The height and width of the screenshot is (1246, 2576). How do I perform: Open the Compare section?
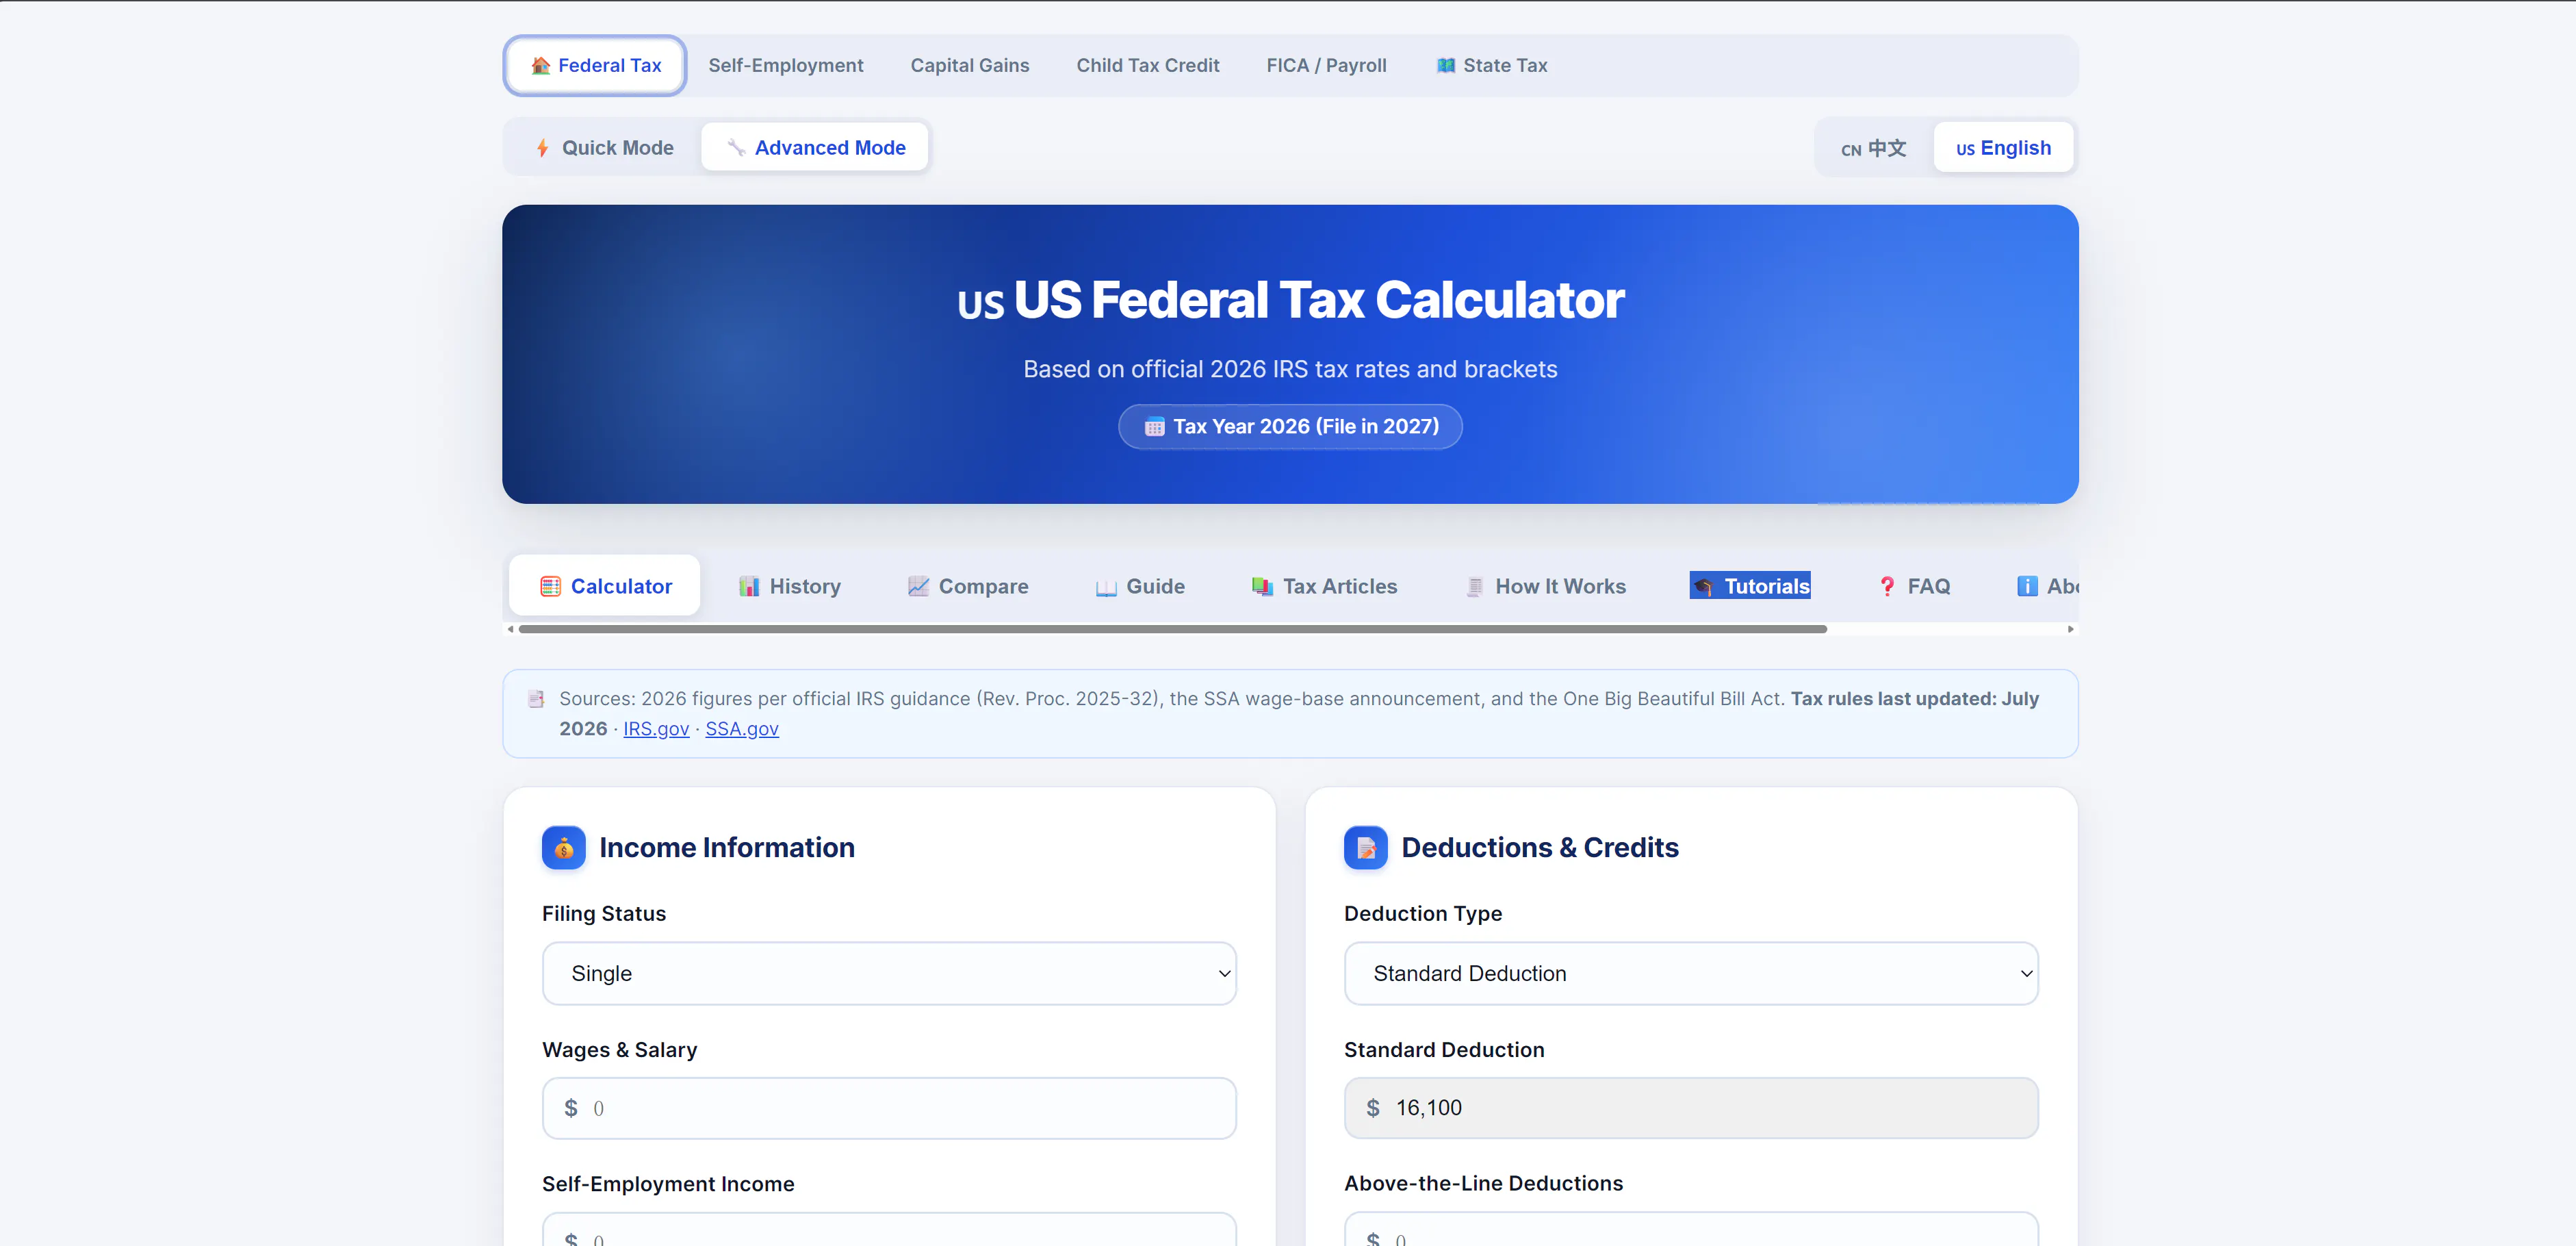click(967, 586)
